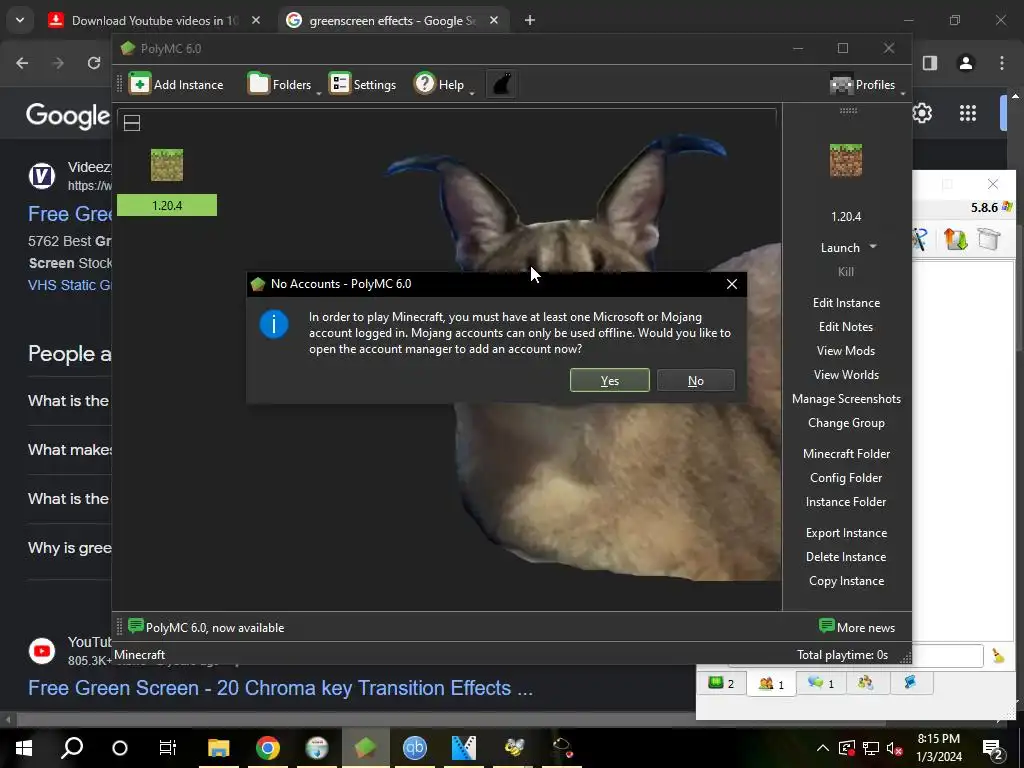
Task: Click the taskbar clock showing 8:15 PM
Action: pyautogui.click(x=938, y=748)
